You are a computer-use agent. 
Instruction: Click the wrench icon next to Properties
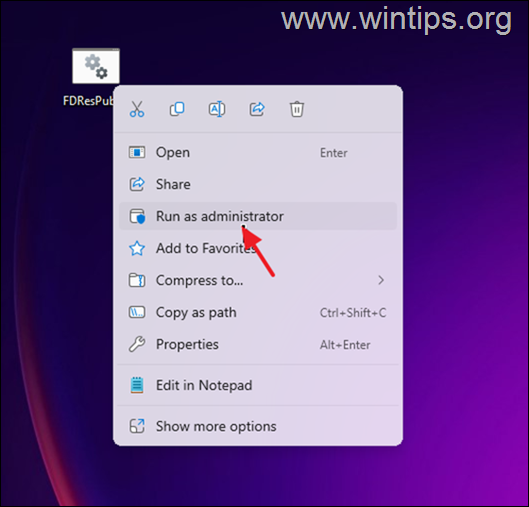coord(137,344)
